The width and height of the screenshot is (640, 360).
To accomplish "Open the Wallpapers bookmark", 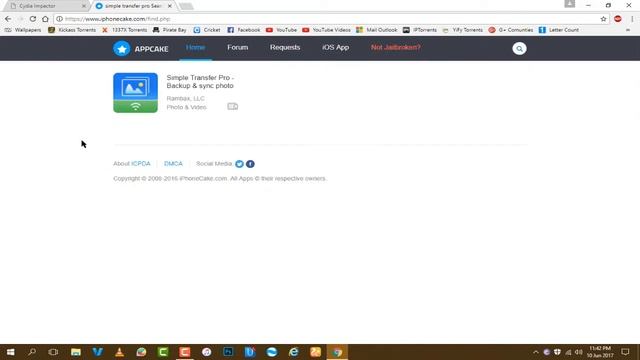I will (x=23, y=30).
